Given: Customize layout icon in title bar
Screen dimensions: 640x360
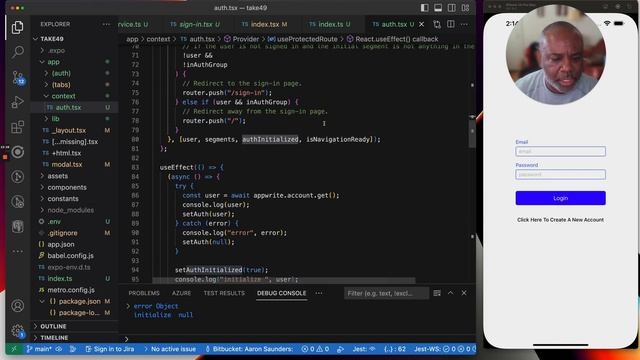Looking at the screenshot, I should click(x=465, y=8).
